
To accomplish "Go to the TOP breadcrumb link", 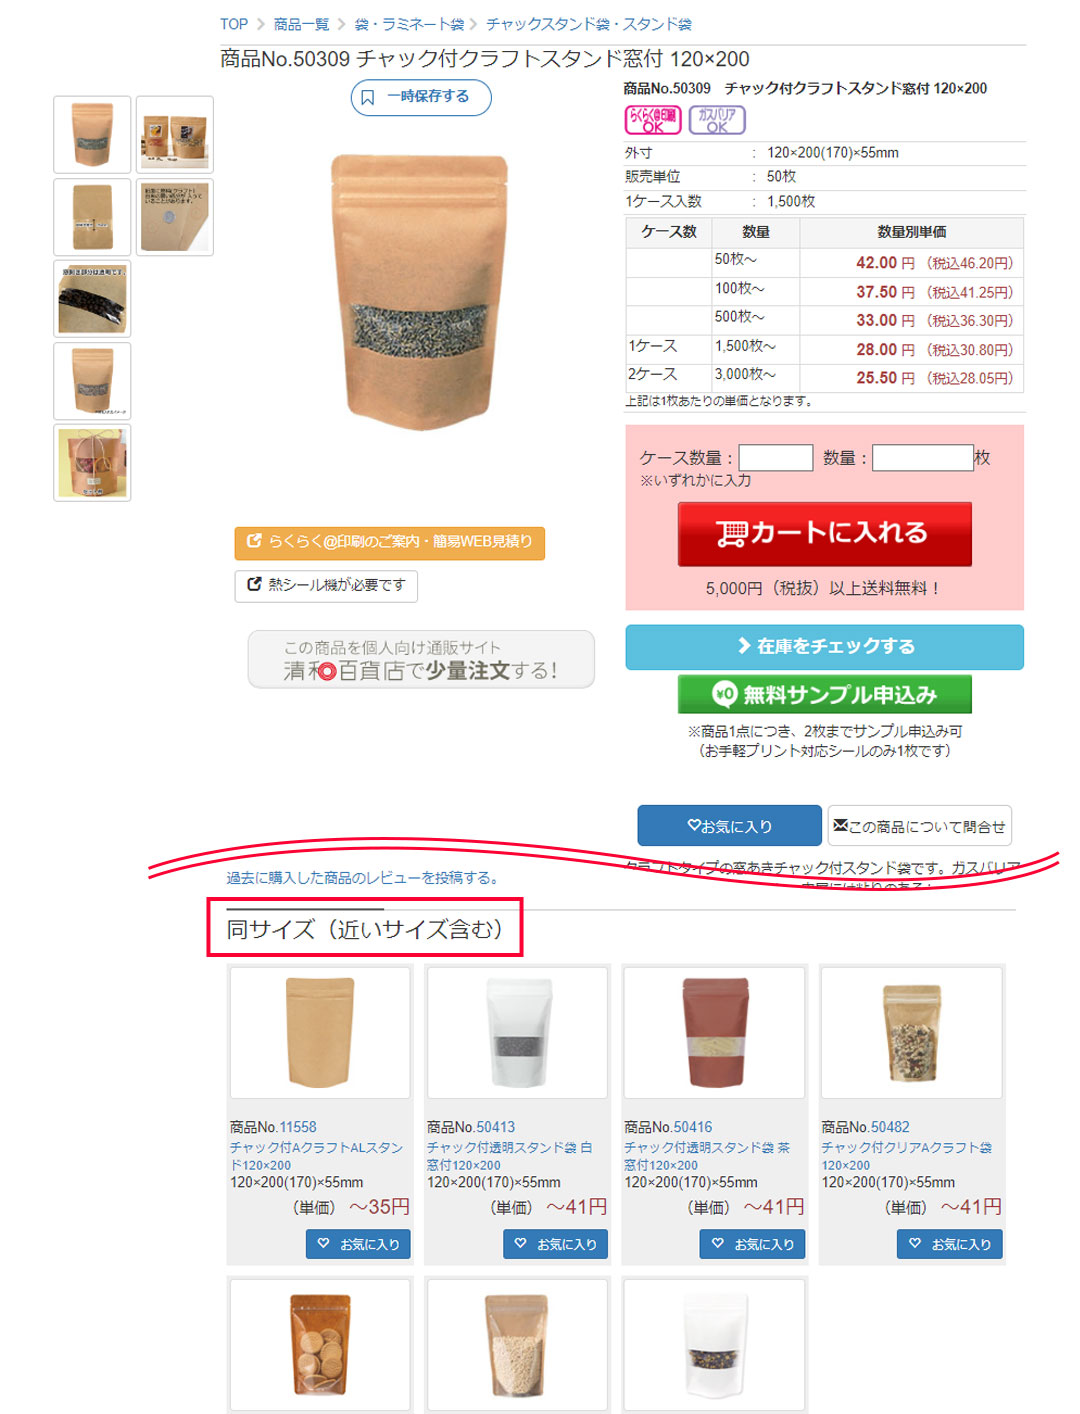I will (x=234, y=24).
